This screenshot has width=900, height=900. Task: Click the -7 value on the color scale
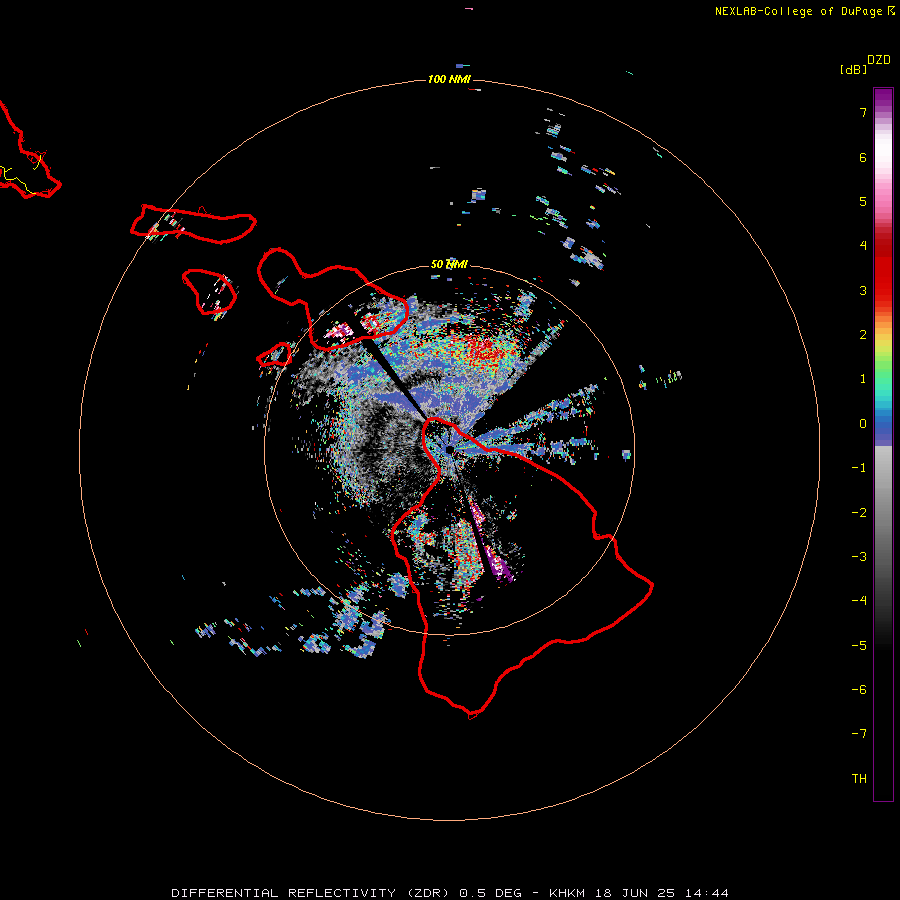point(859,734)
